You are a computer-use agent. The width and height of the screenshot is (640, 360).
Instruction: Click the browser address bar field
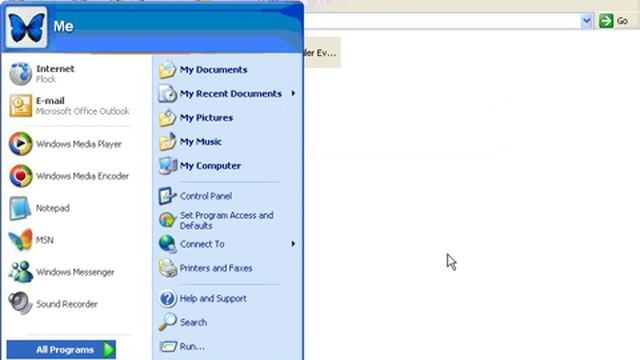click(x=442, y=20)
